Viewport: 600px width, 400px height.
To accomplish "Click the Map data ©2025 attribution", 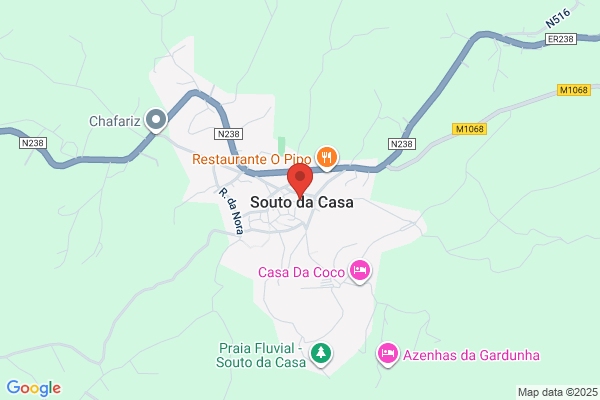I will (558, 392).
